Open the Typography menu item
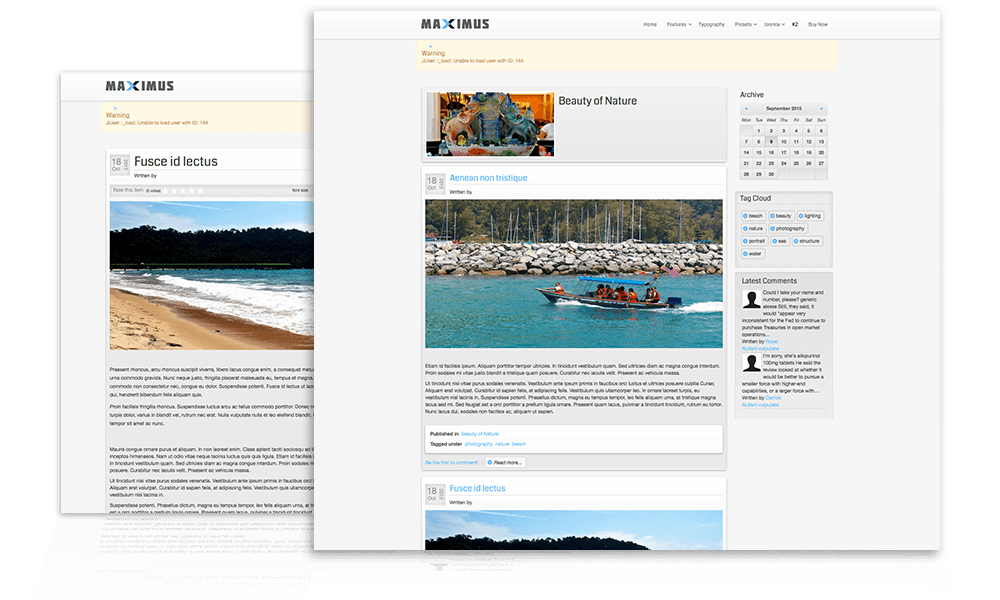This screenshot has height=600, width=1000. tap(711, 24)
